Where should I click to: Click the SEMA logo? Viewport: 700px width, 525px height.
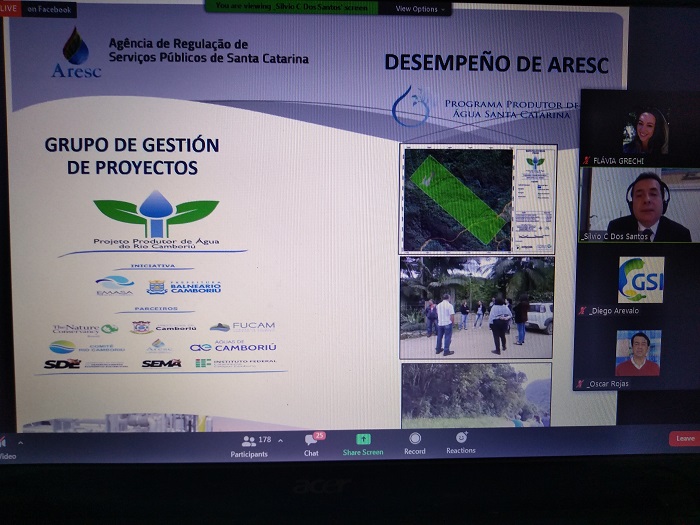pos(162,363)
